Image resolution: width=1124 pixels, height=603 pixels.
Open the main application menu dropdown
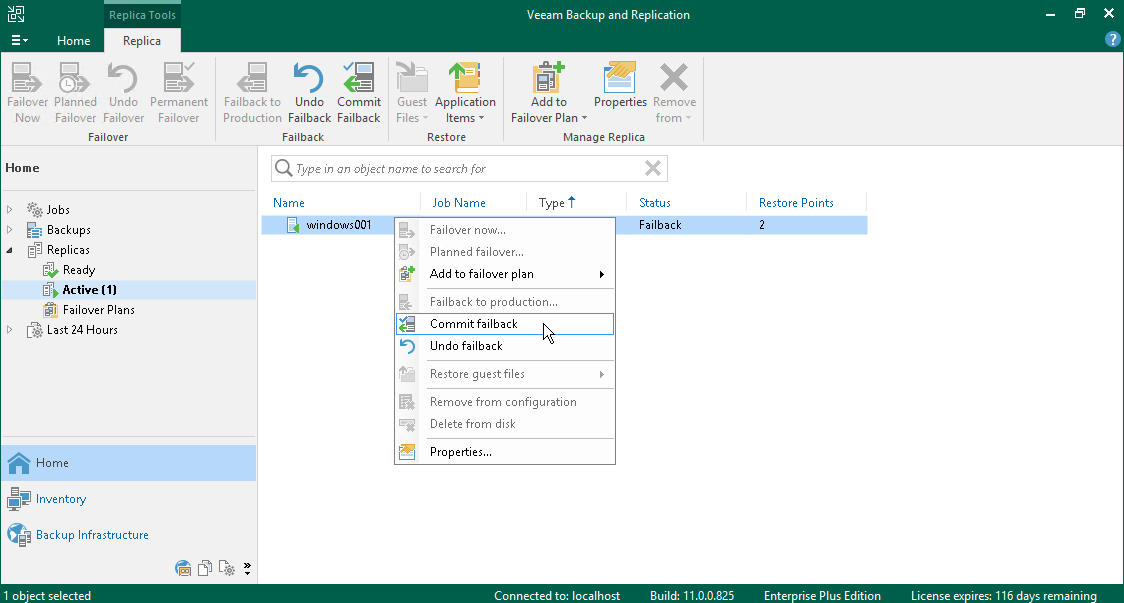19,41
